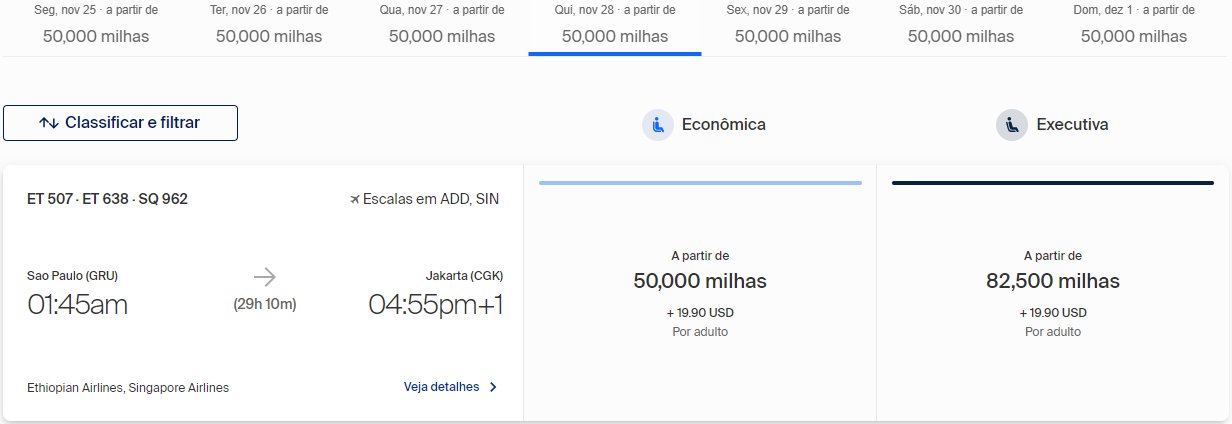The width and height of the screenshot is (1232, 424).
Task: Select the Seg, nov 25 date tab
Action: pyautogui.click(x=96, y=26)
